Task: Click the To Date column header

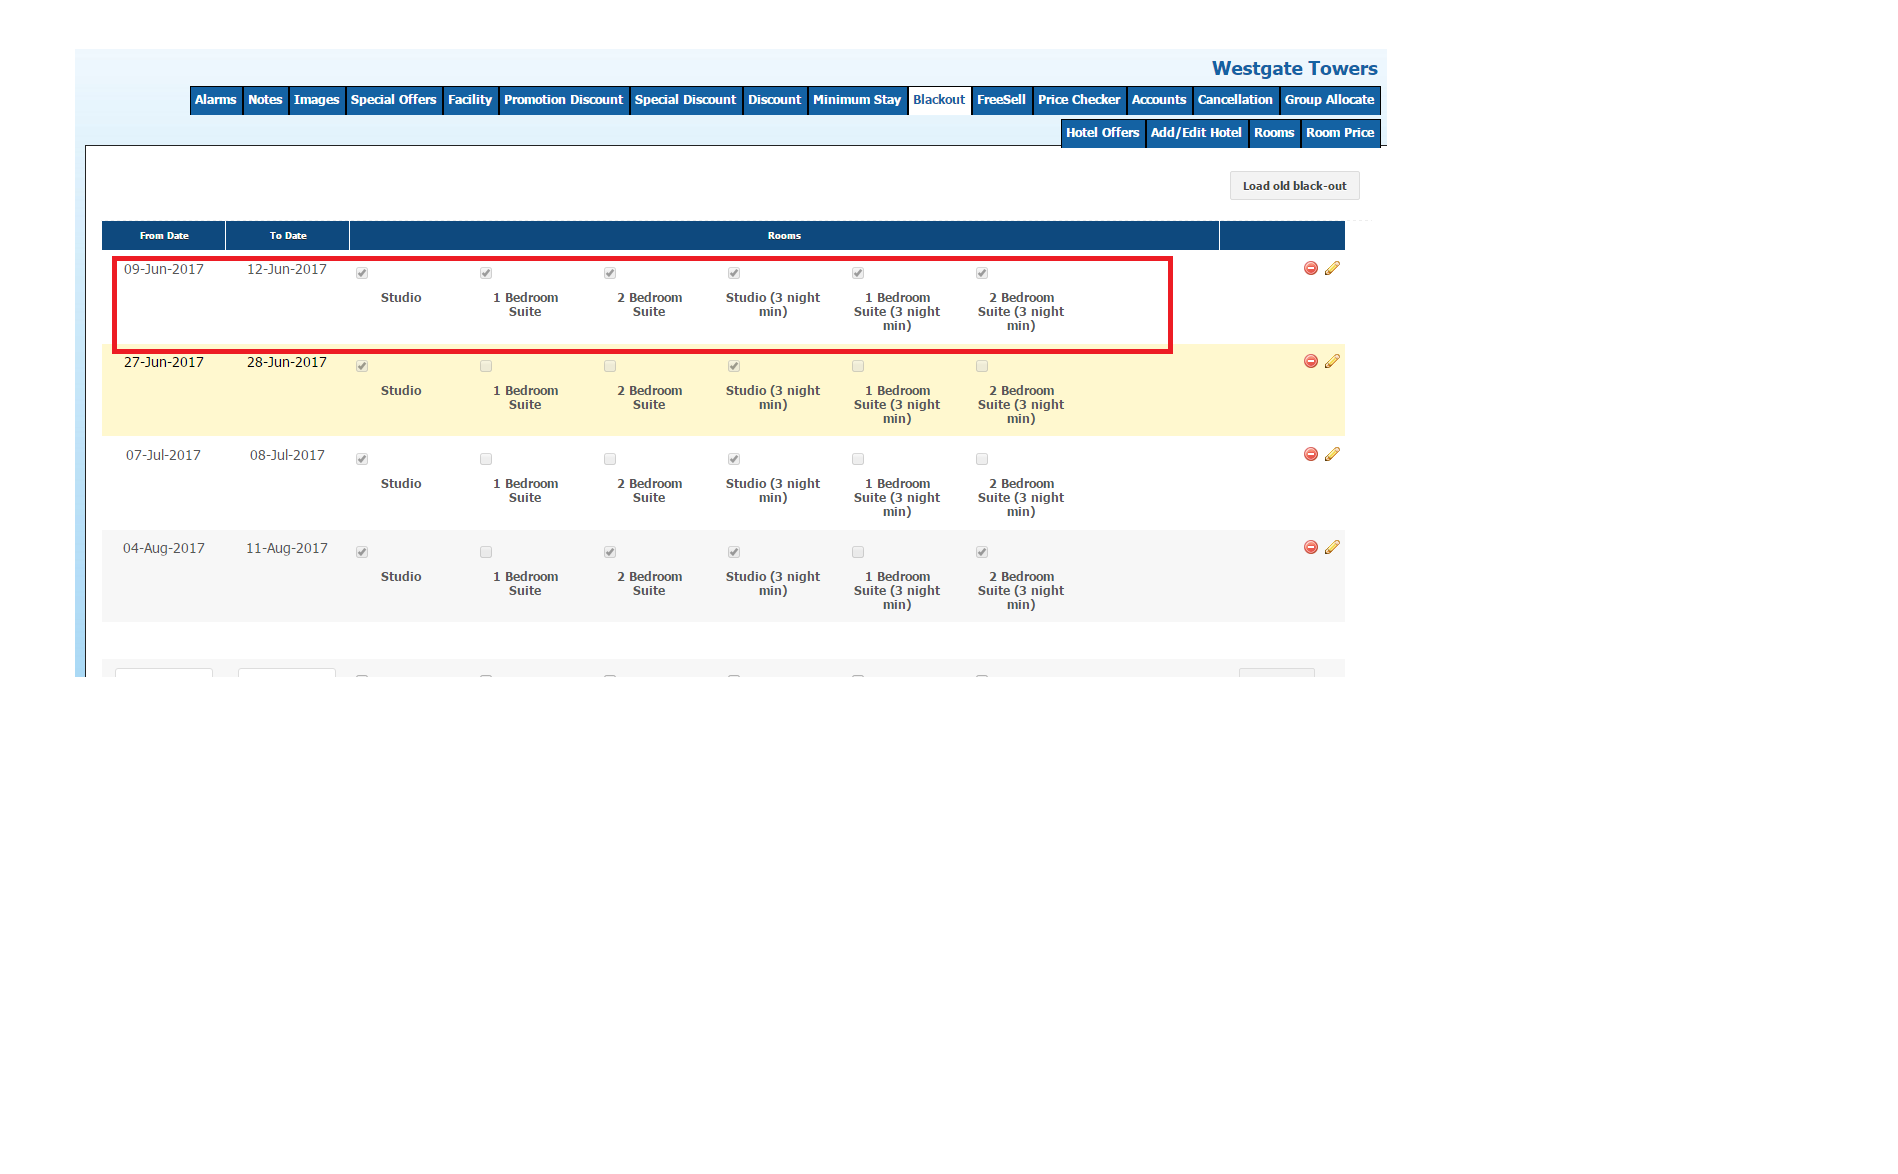Action: [288, 236]
